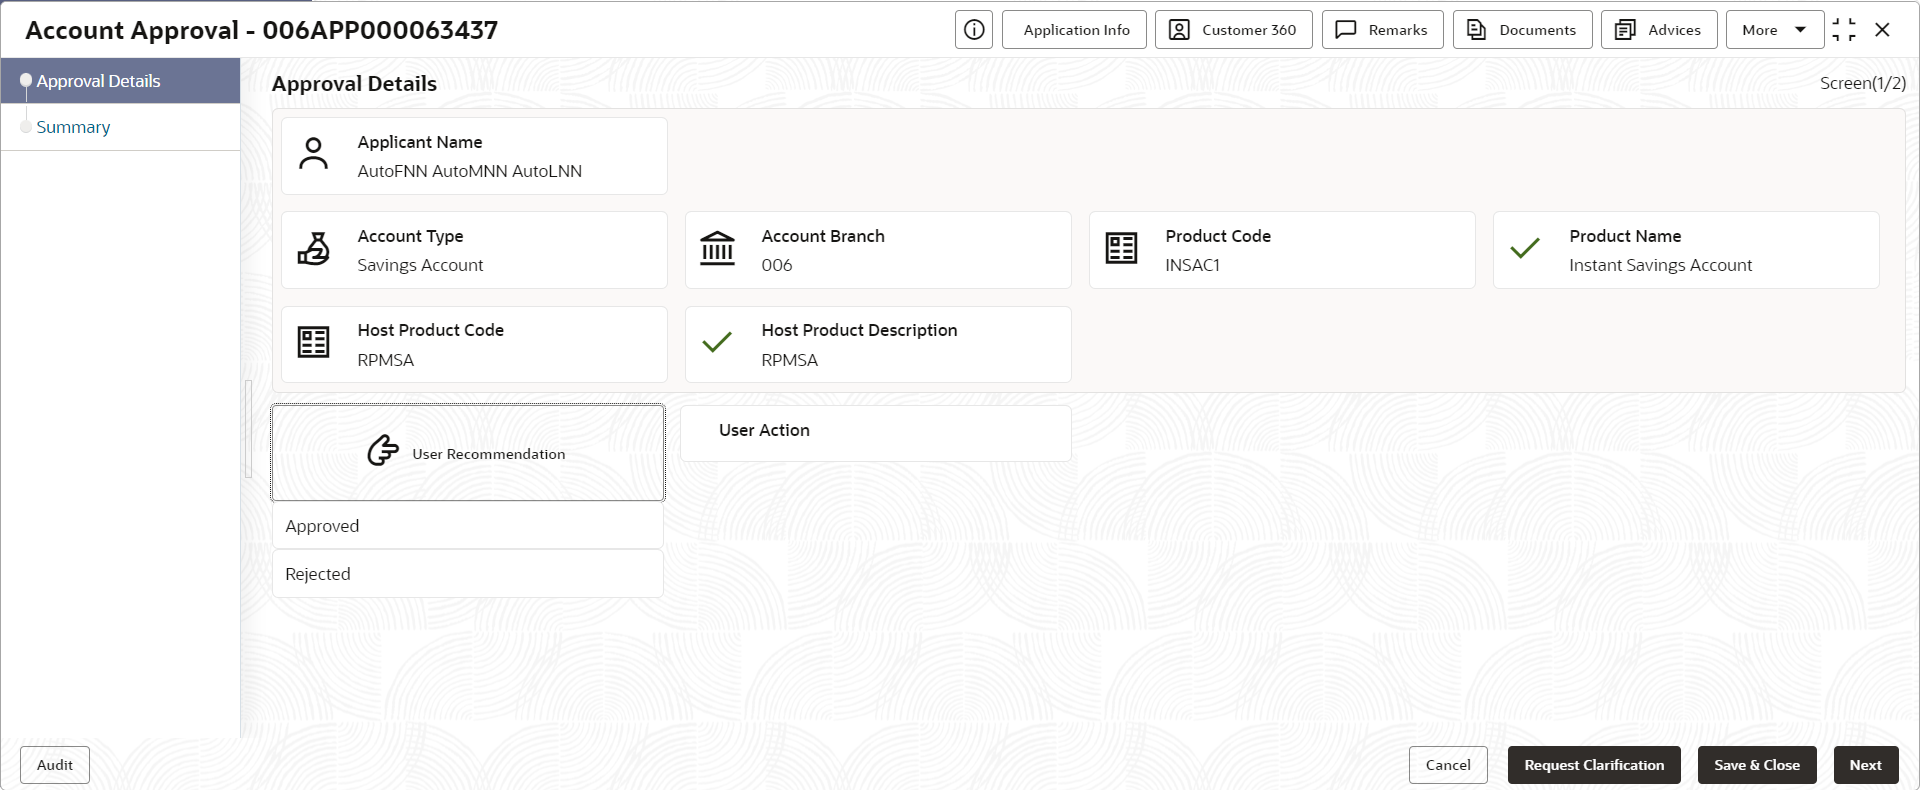The image size is (1920, 790).
Task: Click the Advices pages icon
Action: pos(1625,30)
